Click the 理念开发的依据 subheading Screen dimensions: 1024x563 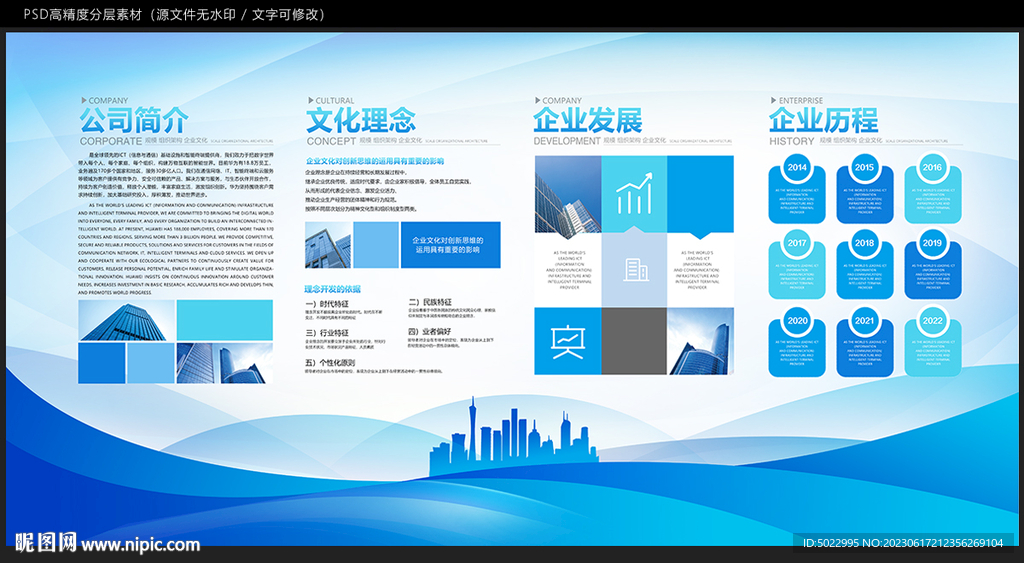click(332, 289)
